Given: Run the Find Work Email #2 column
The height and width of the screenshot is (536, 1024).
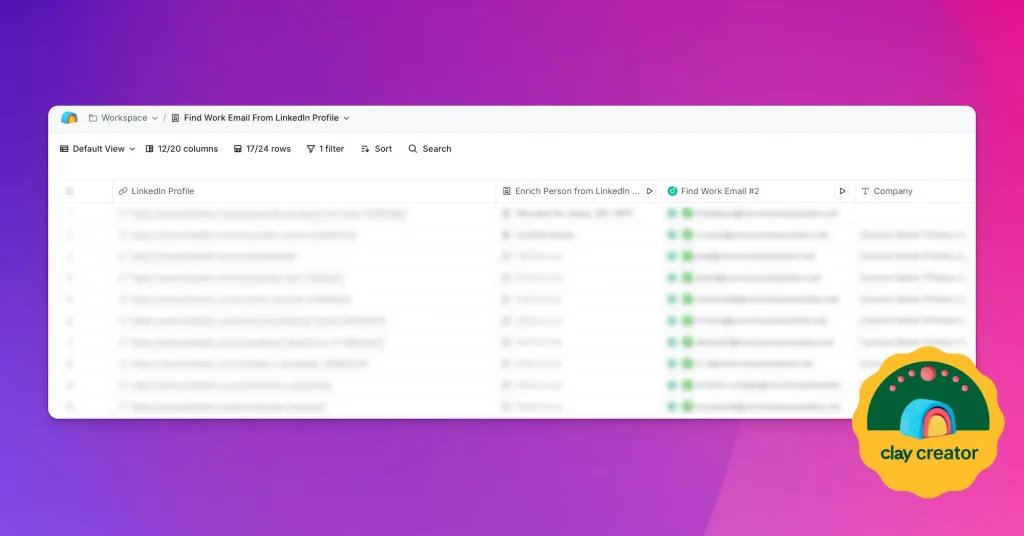Looking at the screenshot, I should 842,191.
